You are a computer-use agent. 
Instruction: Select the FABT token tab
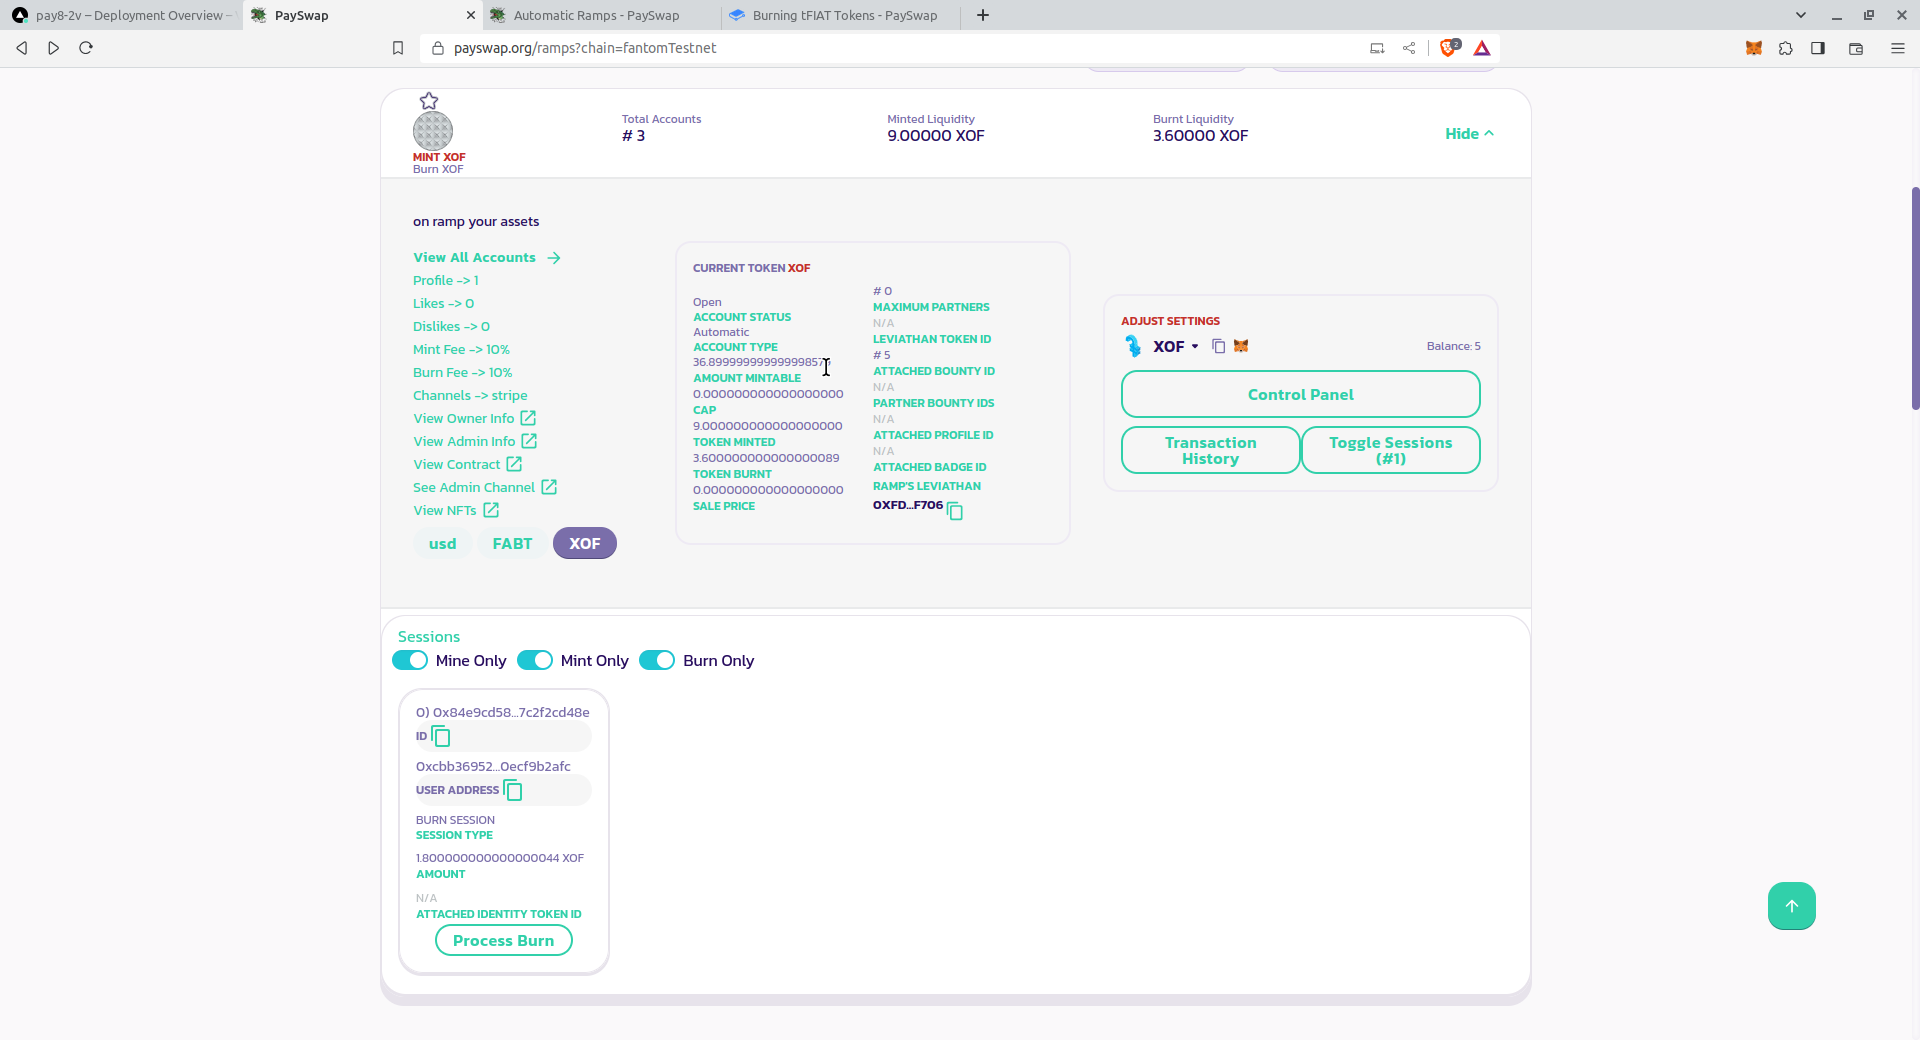point(512,544)
